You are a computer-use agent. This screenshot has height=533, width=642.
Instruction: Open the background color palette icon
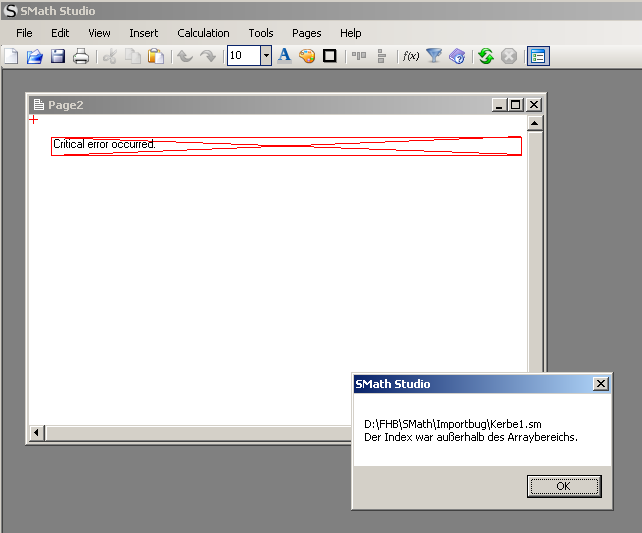(x=307, y=56)
